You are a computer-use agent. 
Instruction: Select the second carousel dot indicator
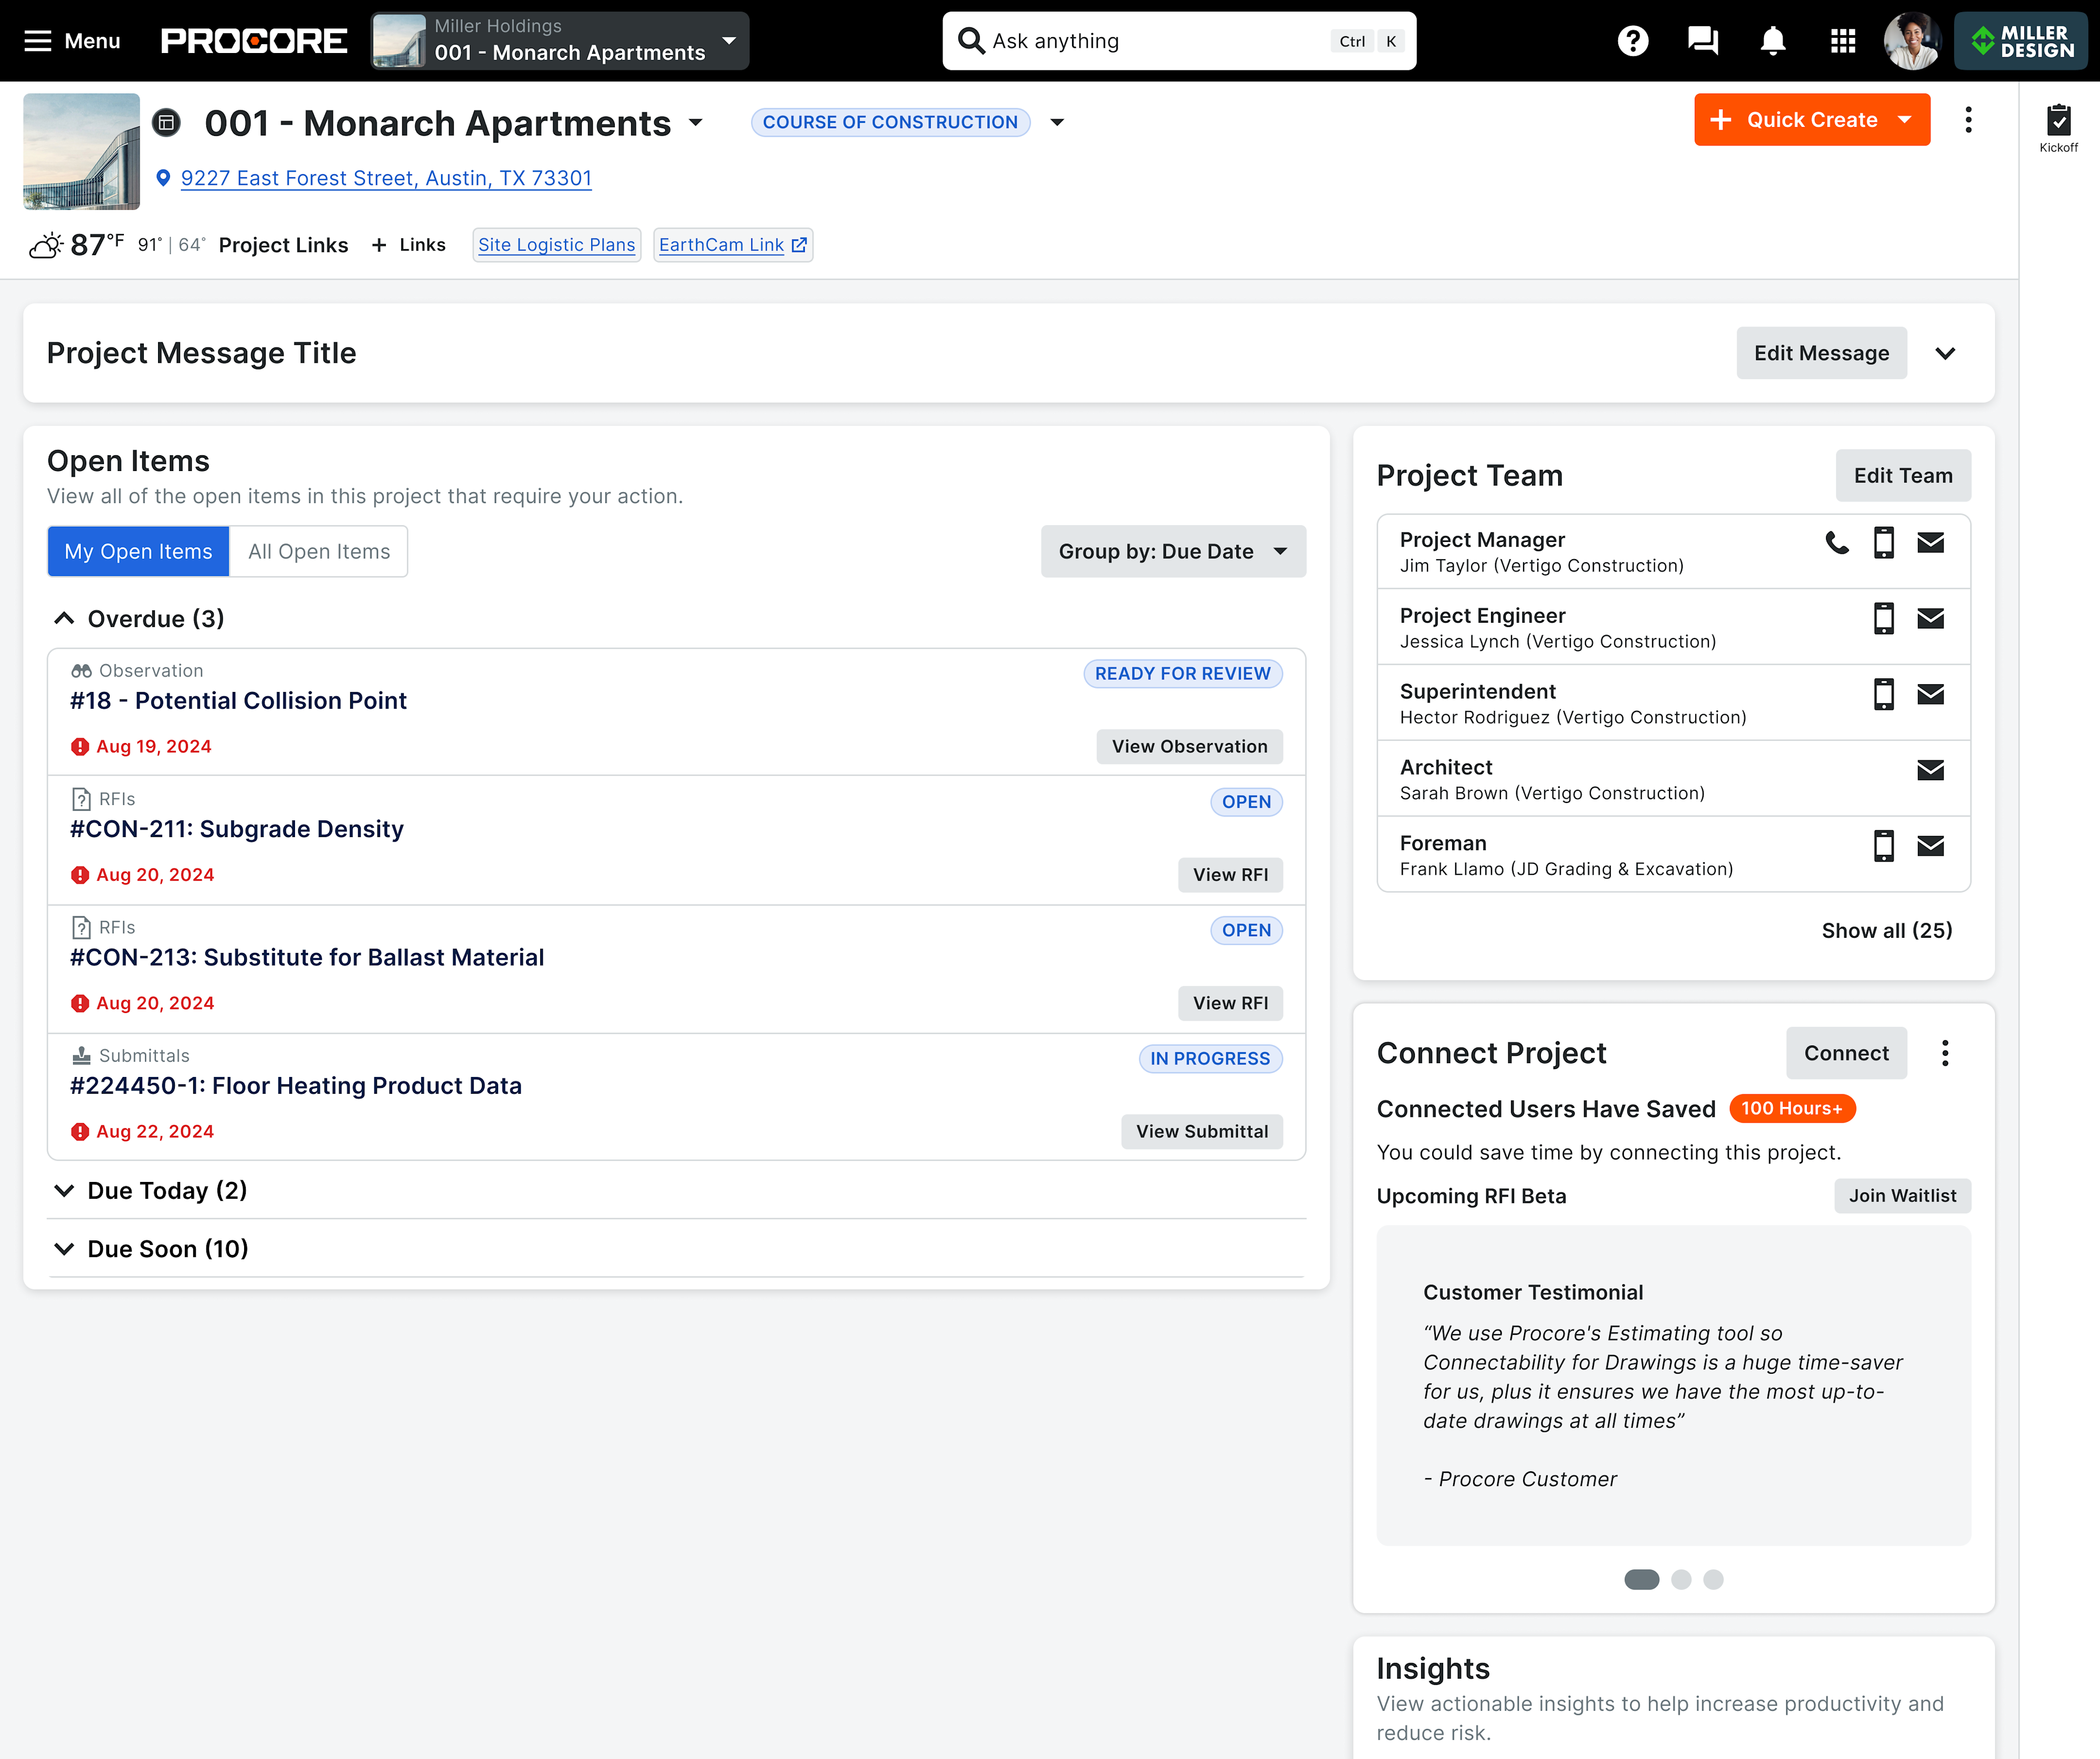[1681, 1580]
